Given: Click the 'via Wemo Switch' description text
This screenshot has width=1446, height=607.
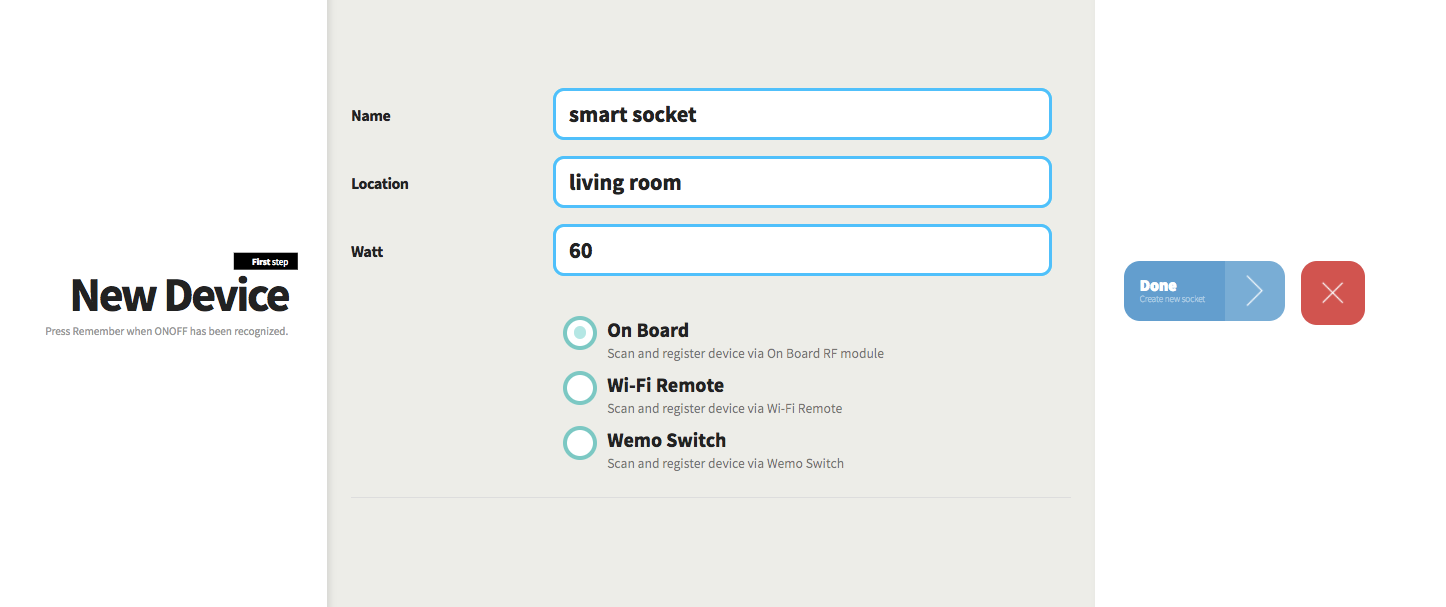Looking at the screenshot, I should (x=725, y=463).
